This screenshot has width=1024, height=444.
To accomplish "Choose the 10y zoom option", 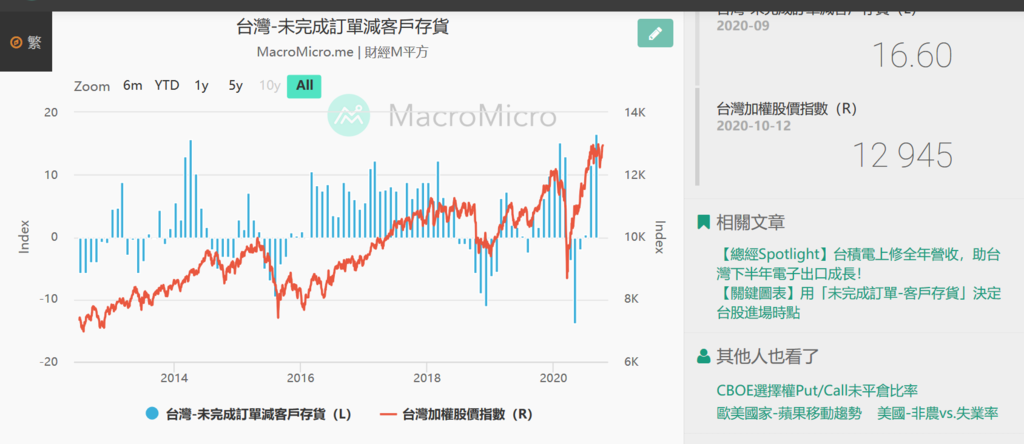I will 269,86.
